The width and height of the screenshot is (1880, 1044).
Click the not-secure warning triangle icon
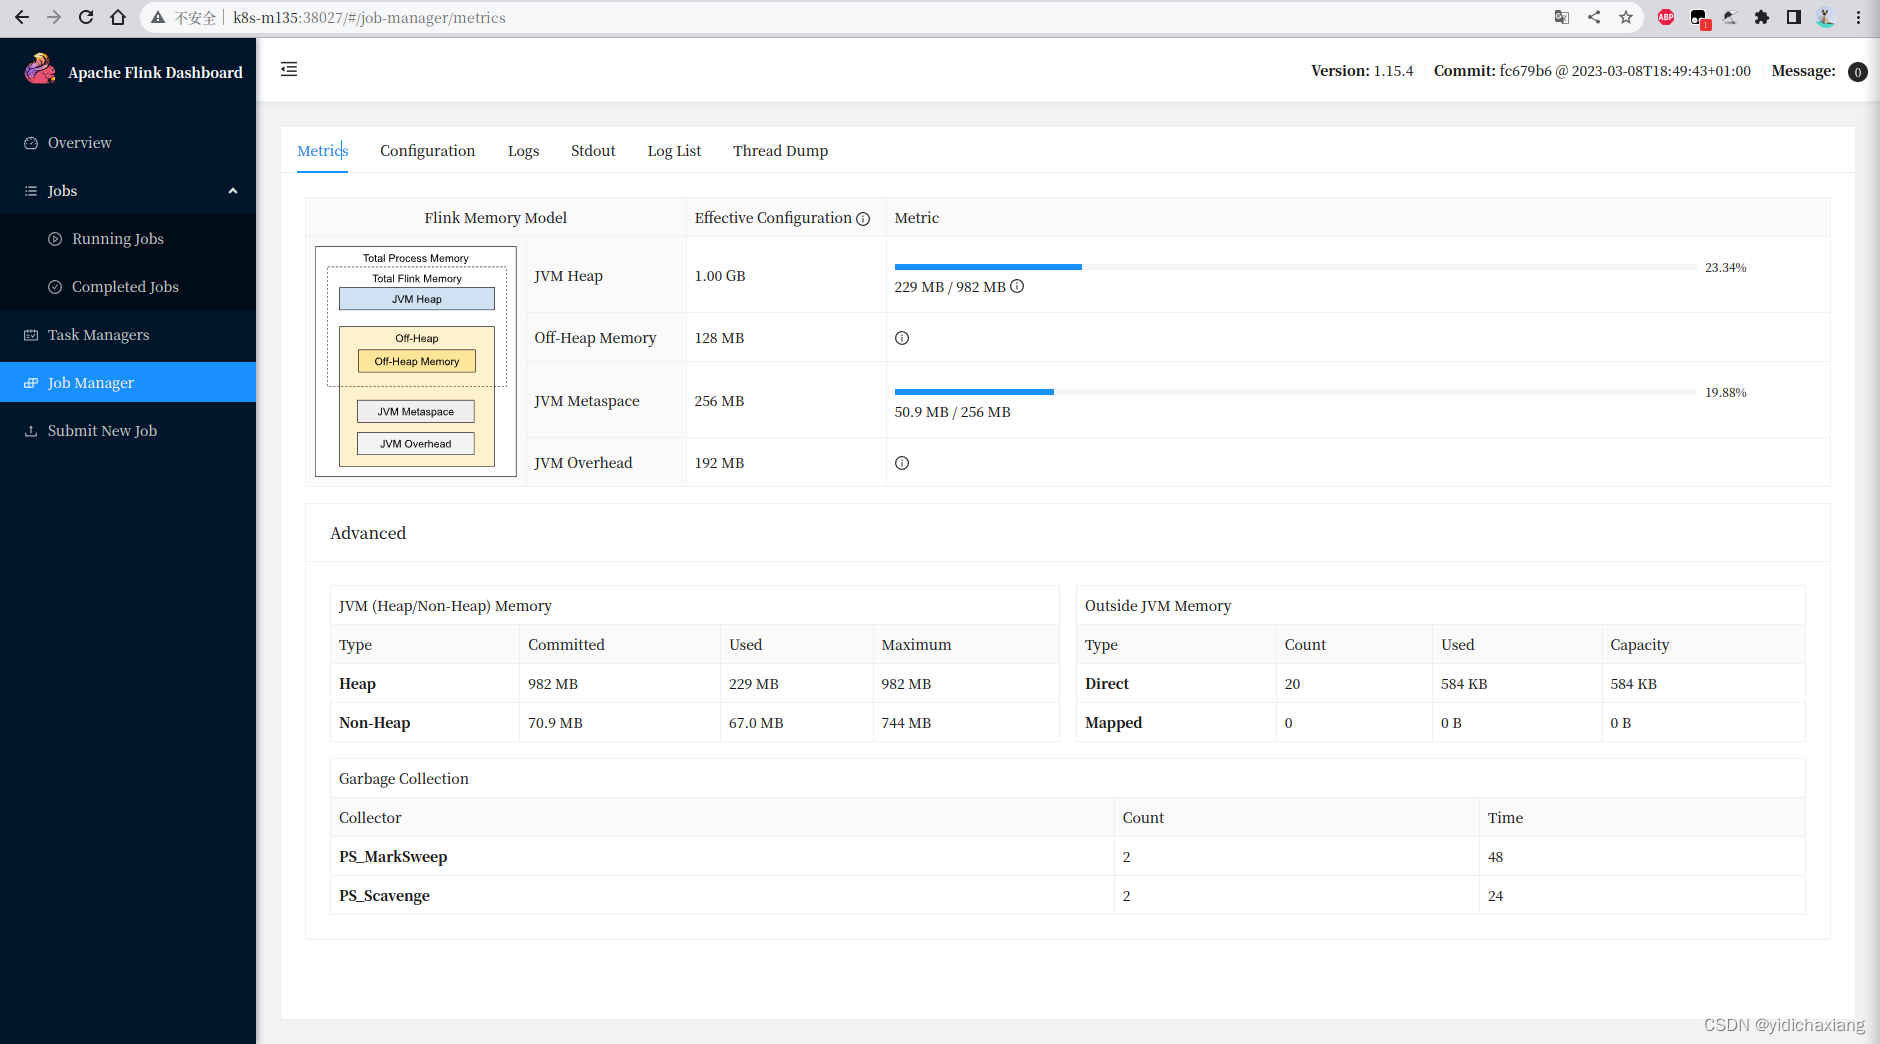(x=158, y=17)
